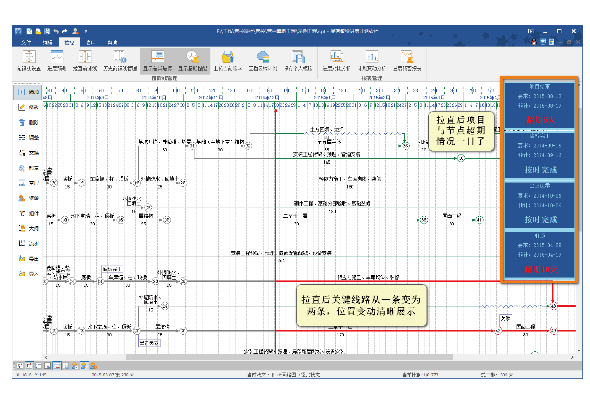Click the save icon in title bar
Screen dimensions: 590x400
[47, 31]
